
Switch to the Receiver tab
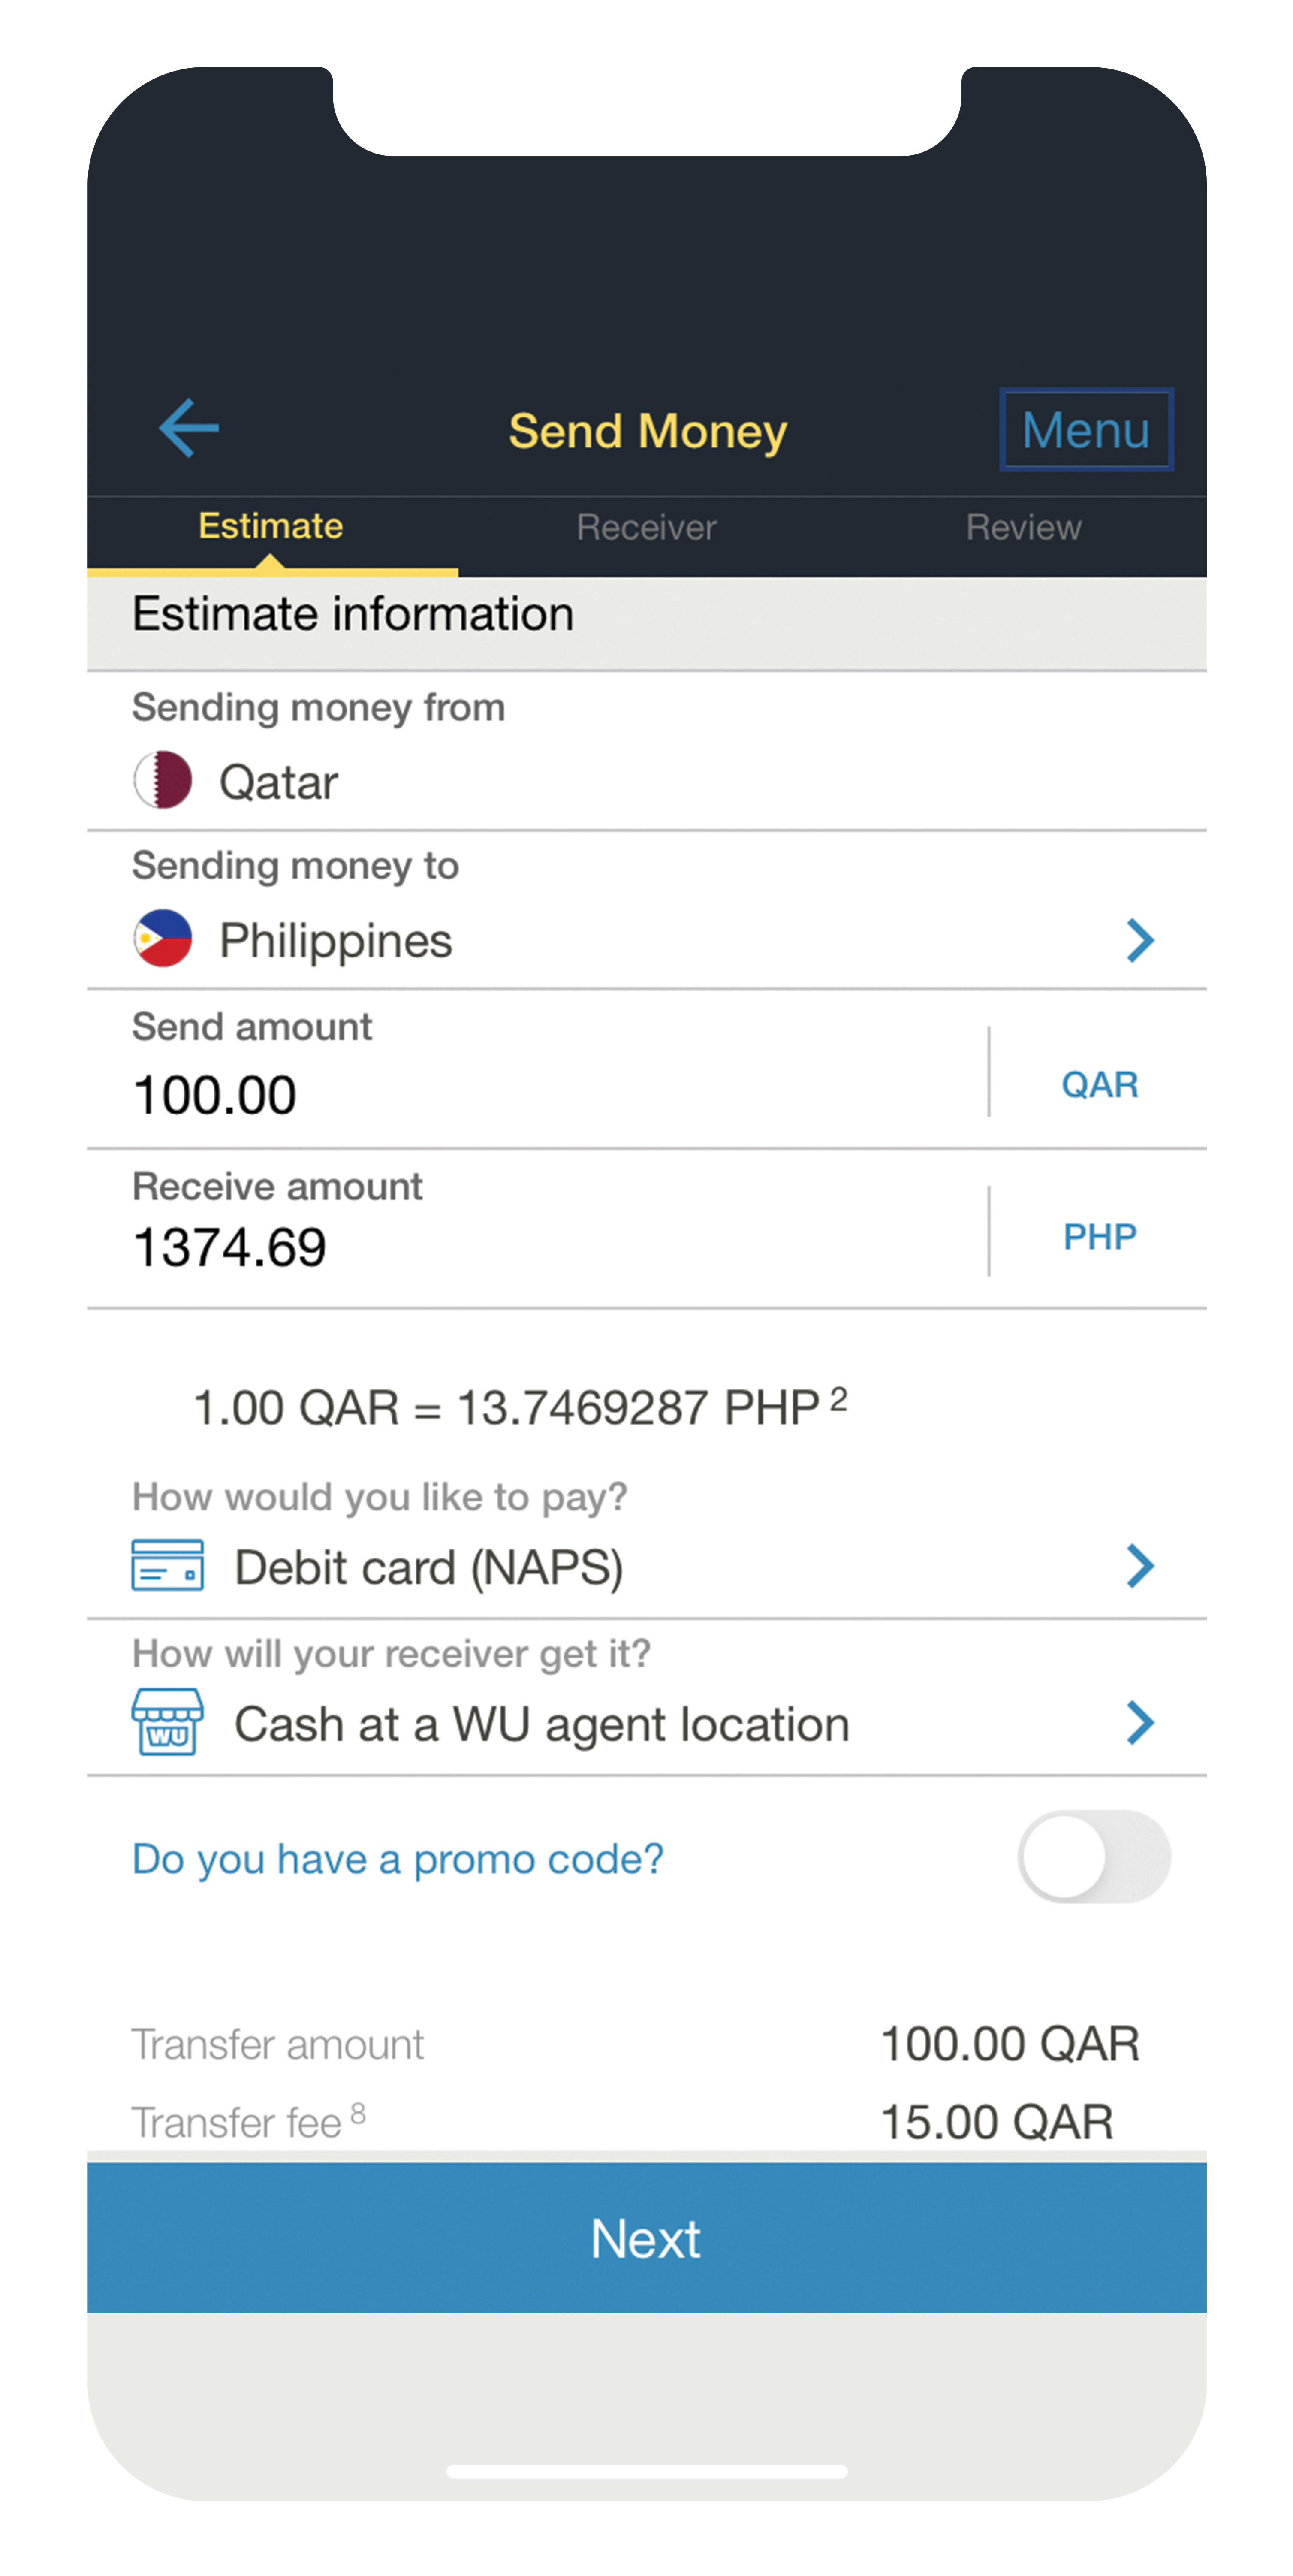click(x=646, y=527)
